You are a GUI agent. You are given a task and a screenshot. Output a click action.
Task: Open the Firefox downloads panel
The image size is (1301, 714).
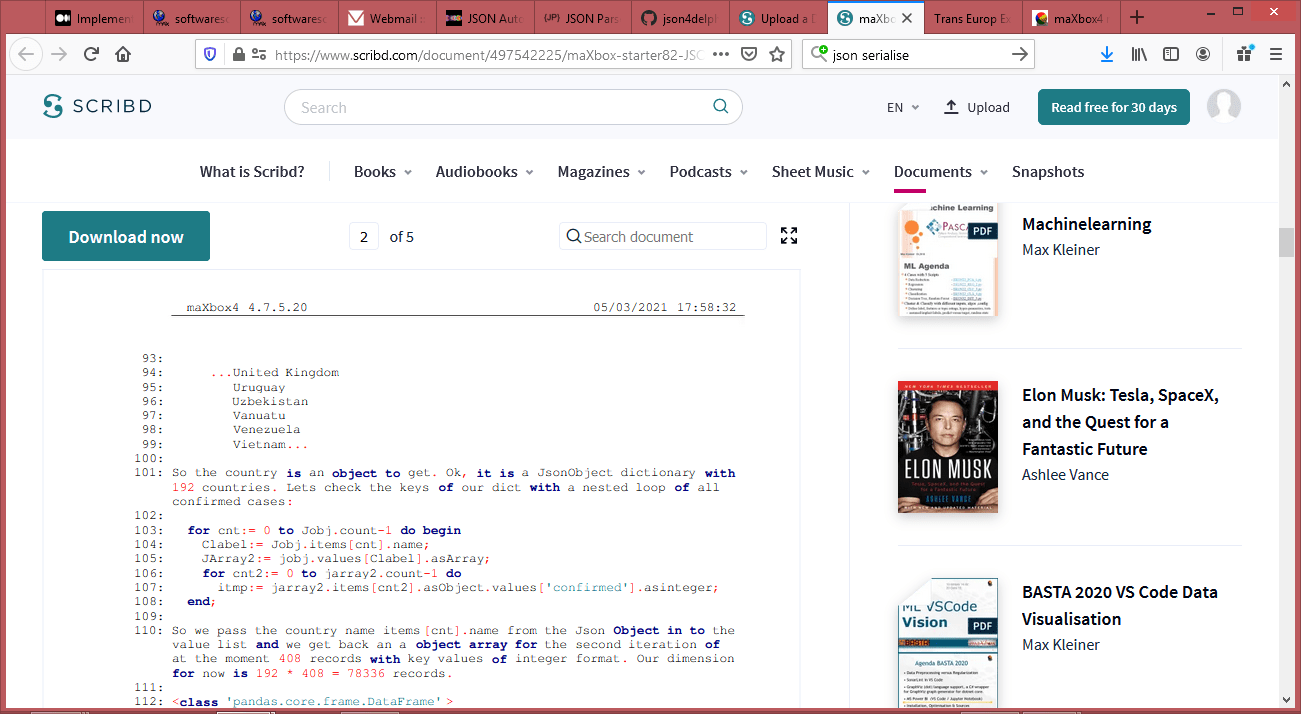point(1106,54)
